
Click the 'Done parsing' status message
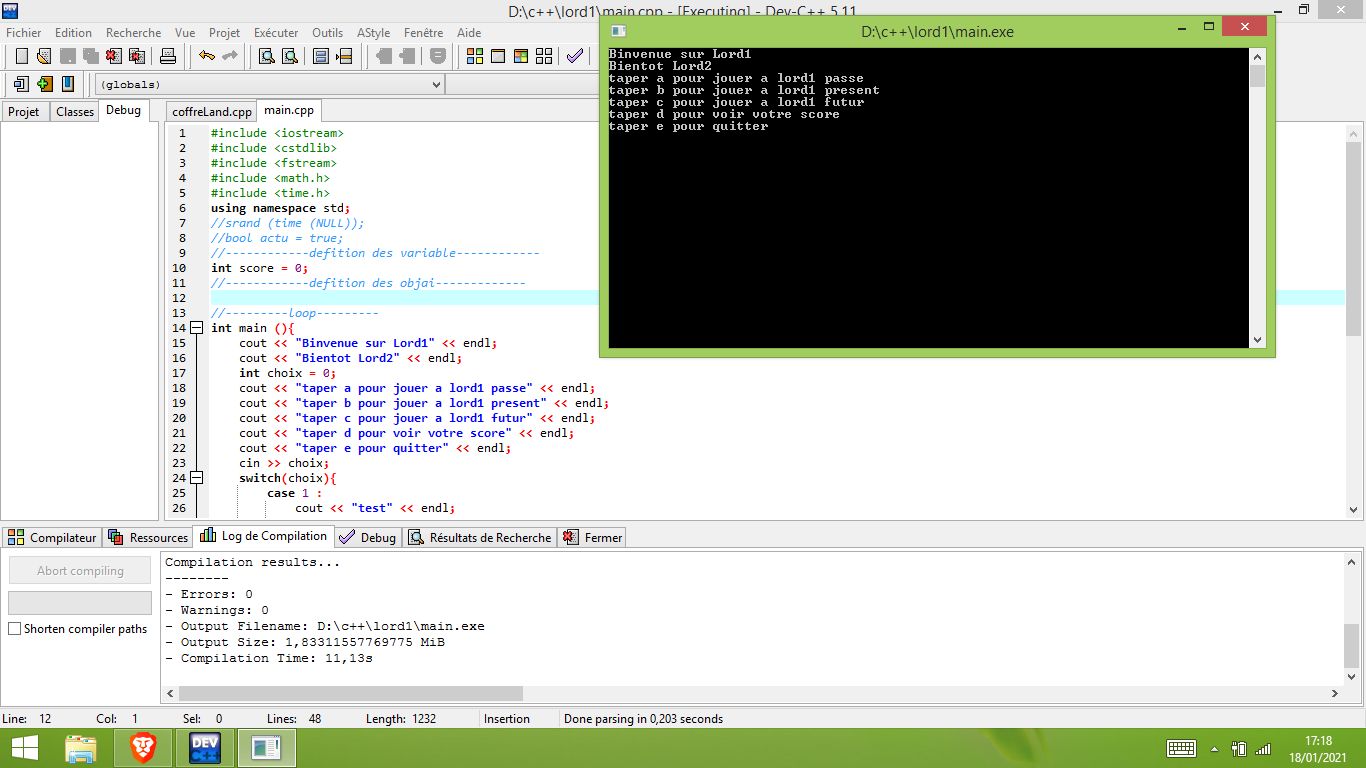pyautogui.click(x=643, y=718)
